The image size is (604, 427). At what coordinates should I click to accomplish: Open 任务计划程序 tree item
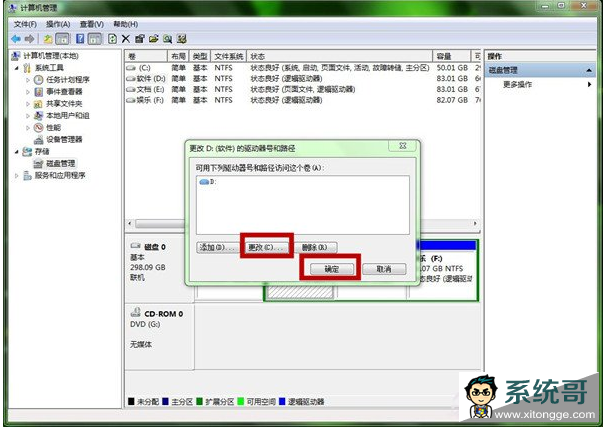pos(68,80)
